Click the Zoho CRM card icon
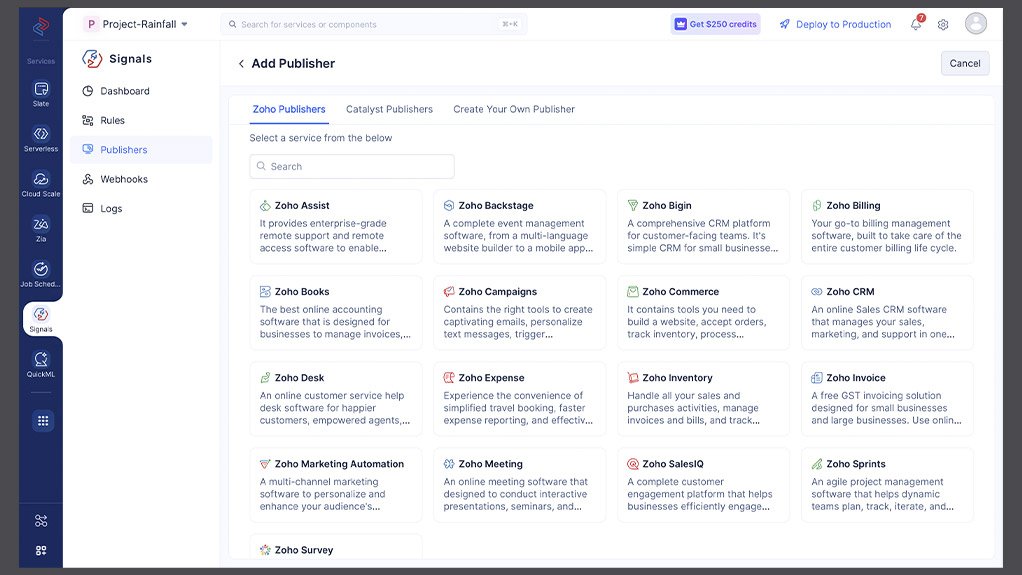1022x575 pixels. point(817,291)
